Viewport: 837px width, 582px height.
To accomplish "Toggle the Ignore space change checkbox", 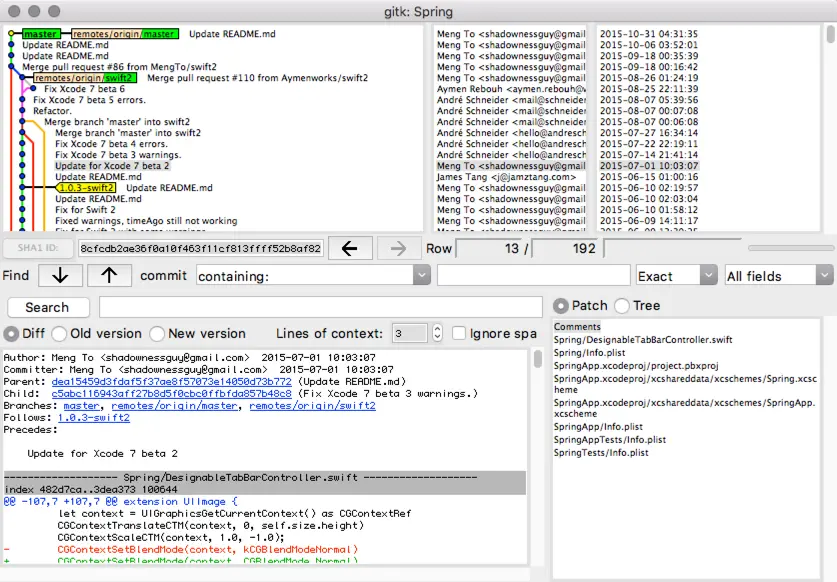I will point(459,333).
